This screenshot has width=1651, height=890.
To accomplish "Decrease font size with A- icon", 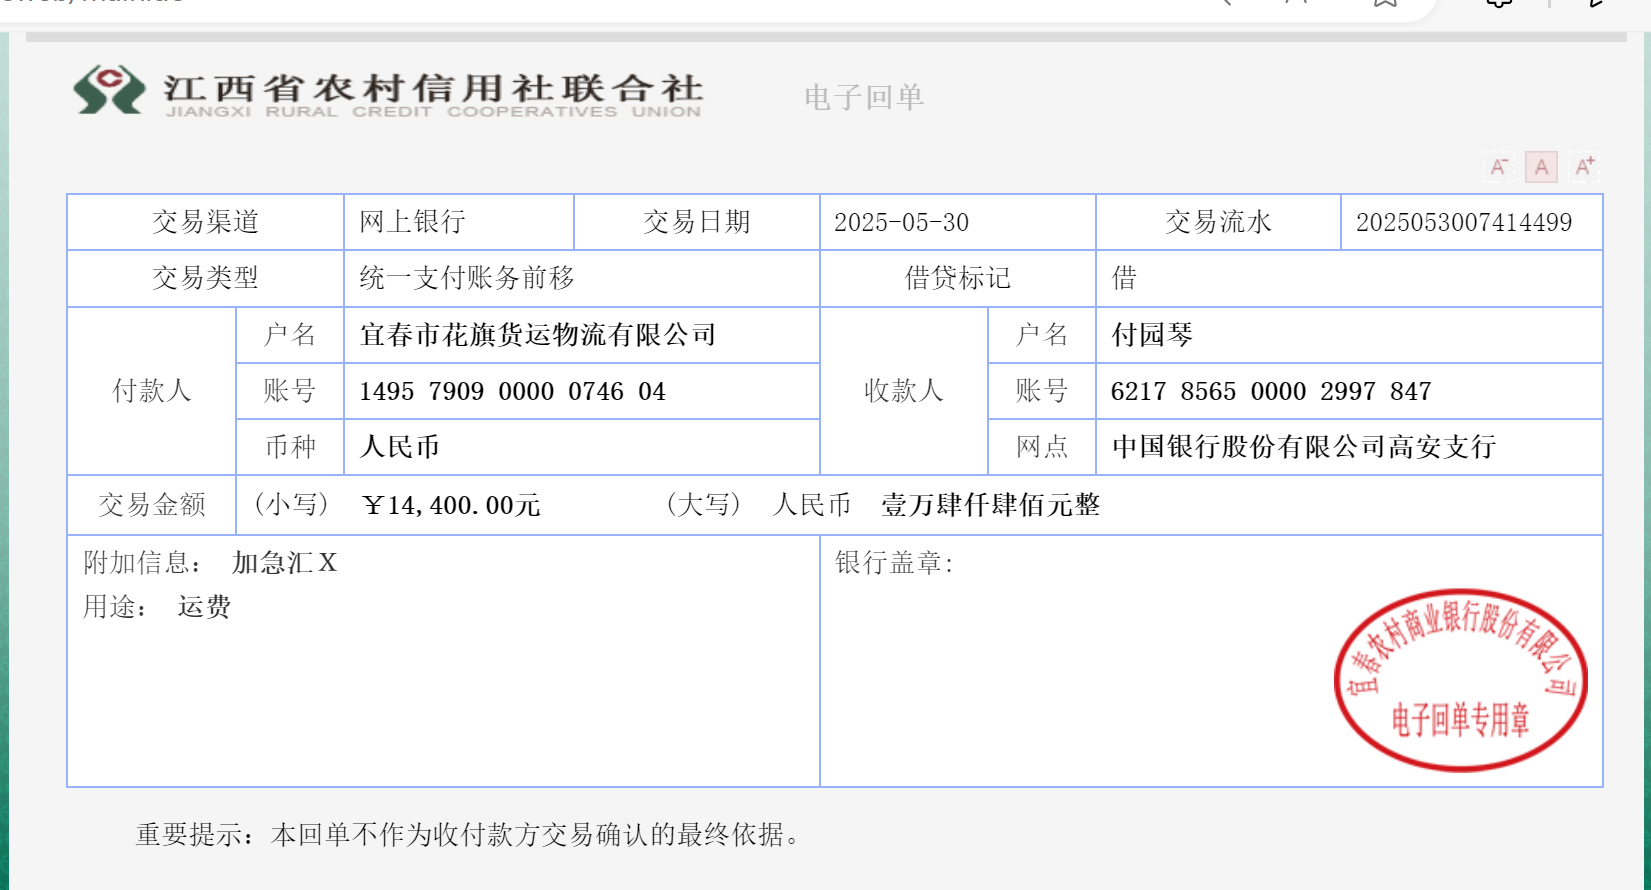I will [1498, 167].
